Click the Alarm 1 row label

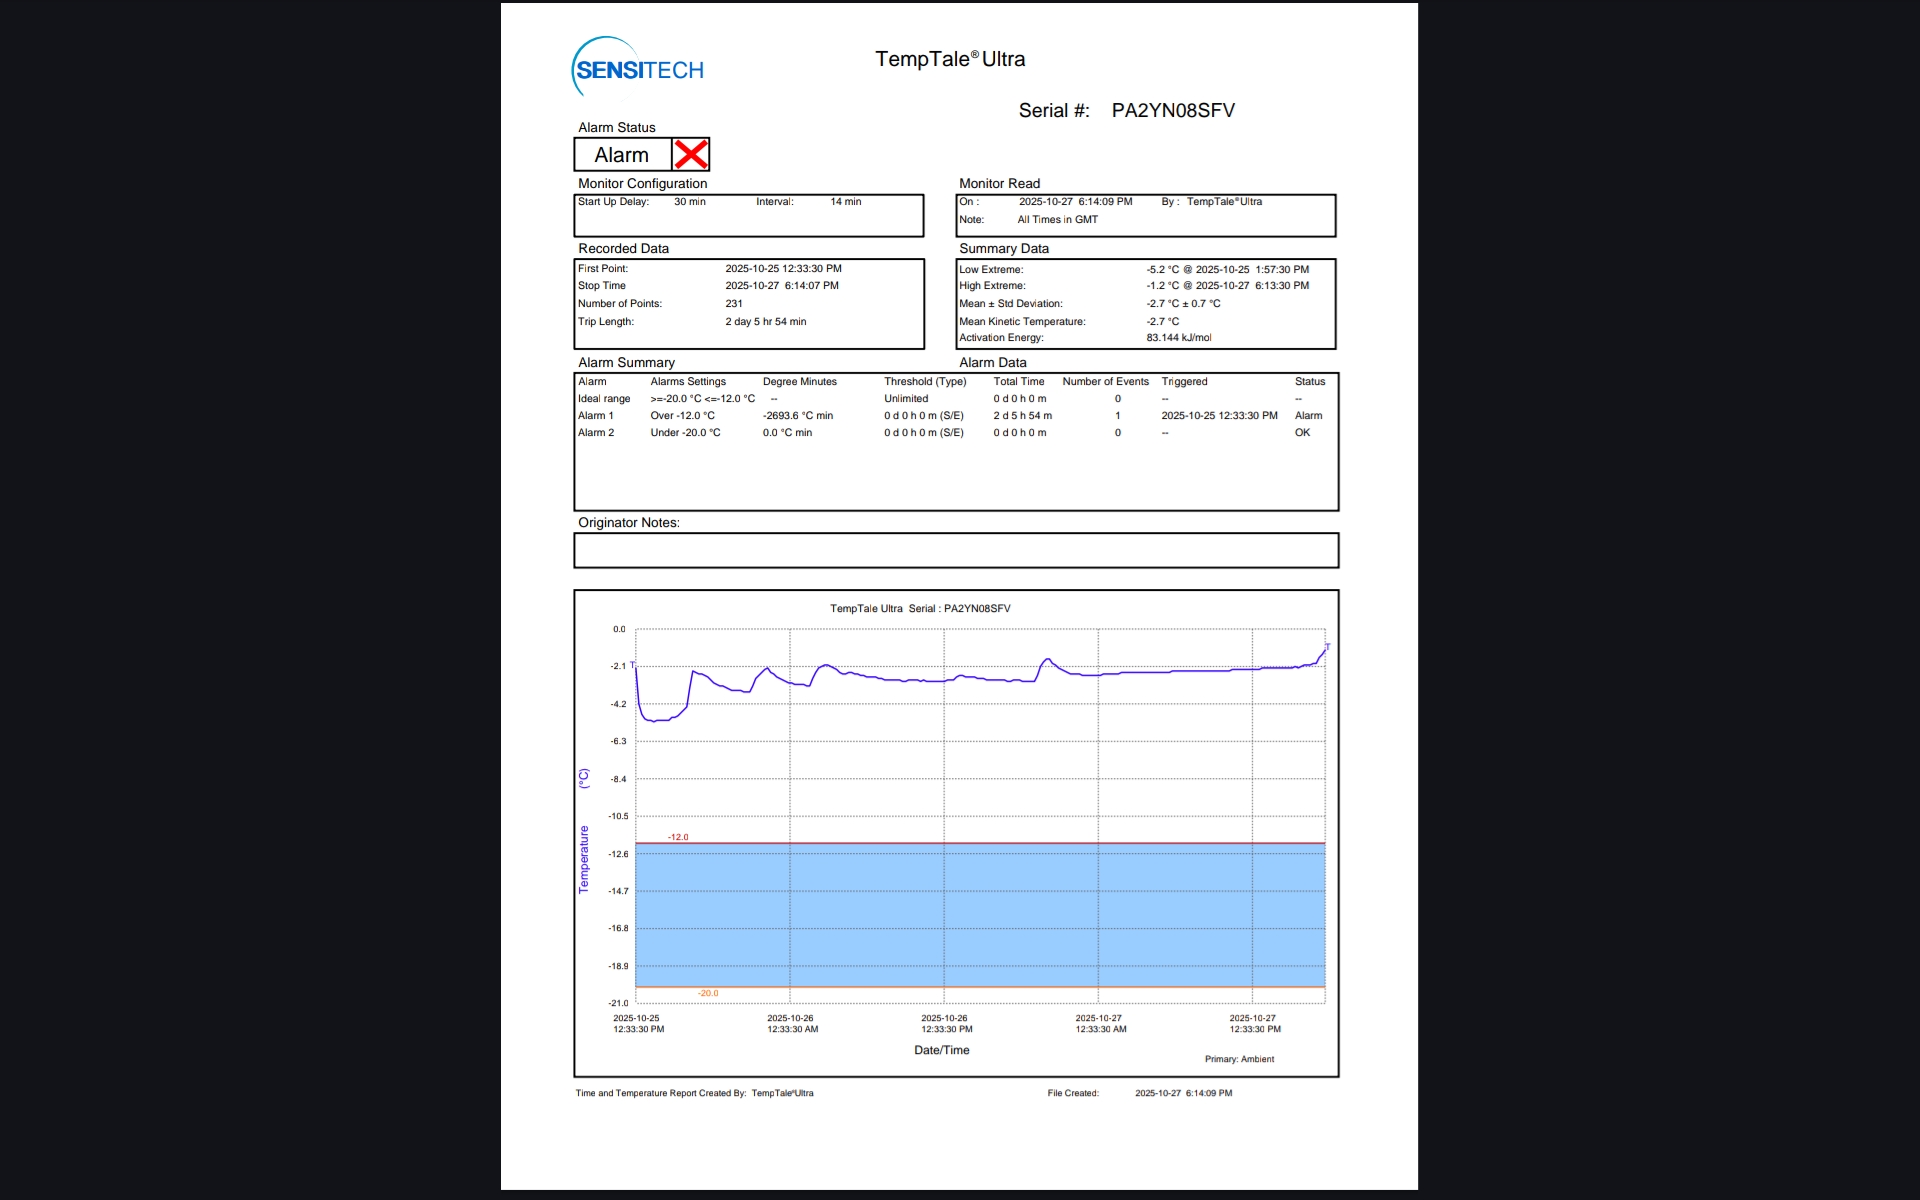click(595, 416)
